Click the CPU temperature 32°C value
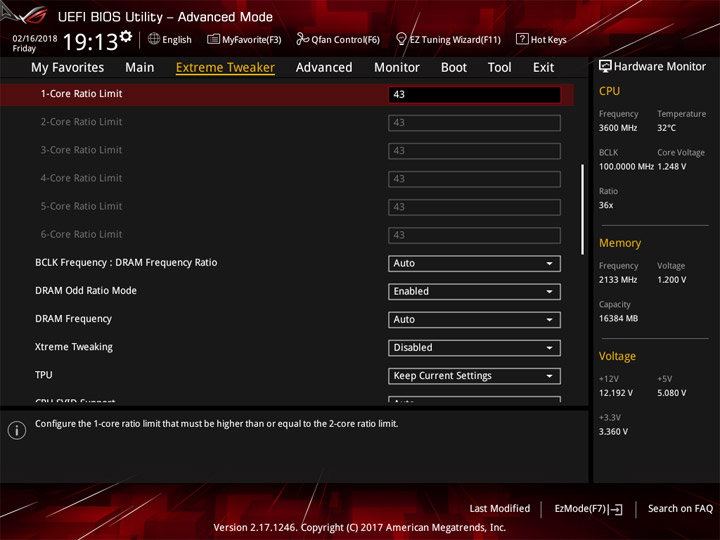The width and height of the screenshot is (720, 540). tap(666, 128)
